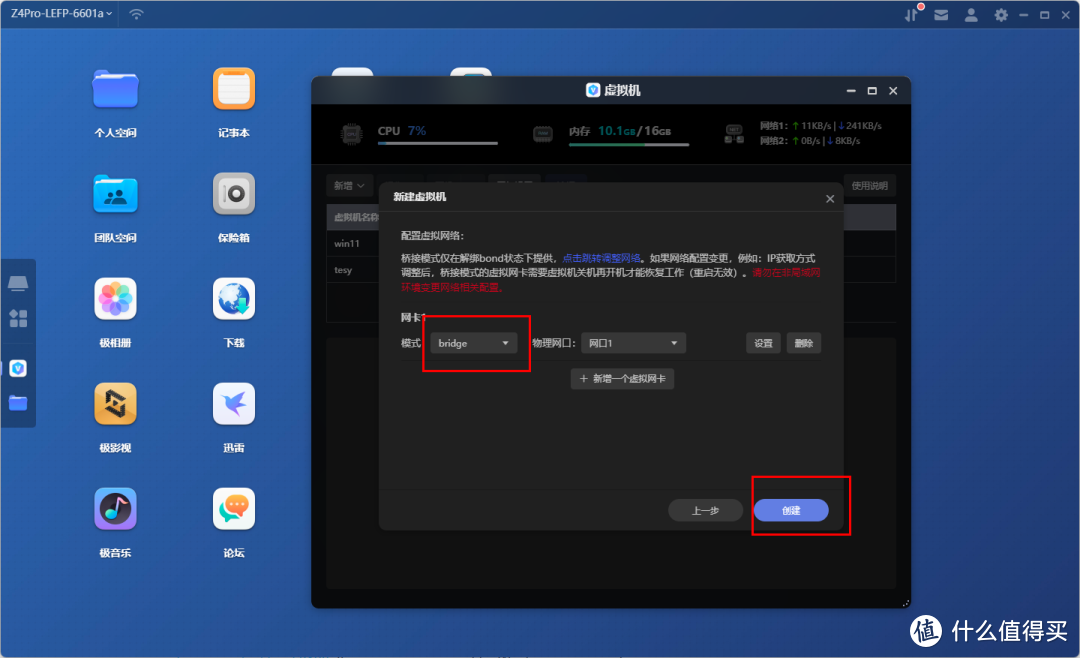
Task: Minimize the 虚拟机 window
Action: (x=851, y=91)
